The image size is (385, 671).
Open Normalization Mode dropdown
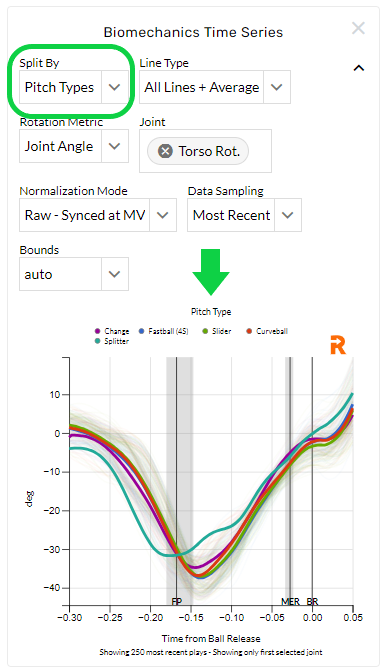tap(98, 215)
